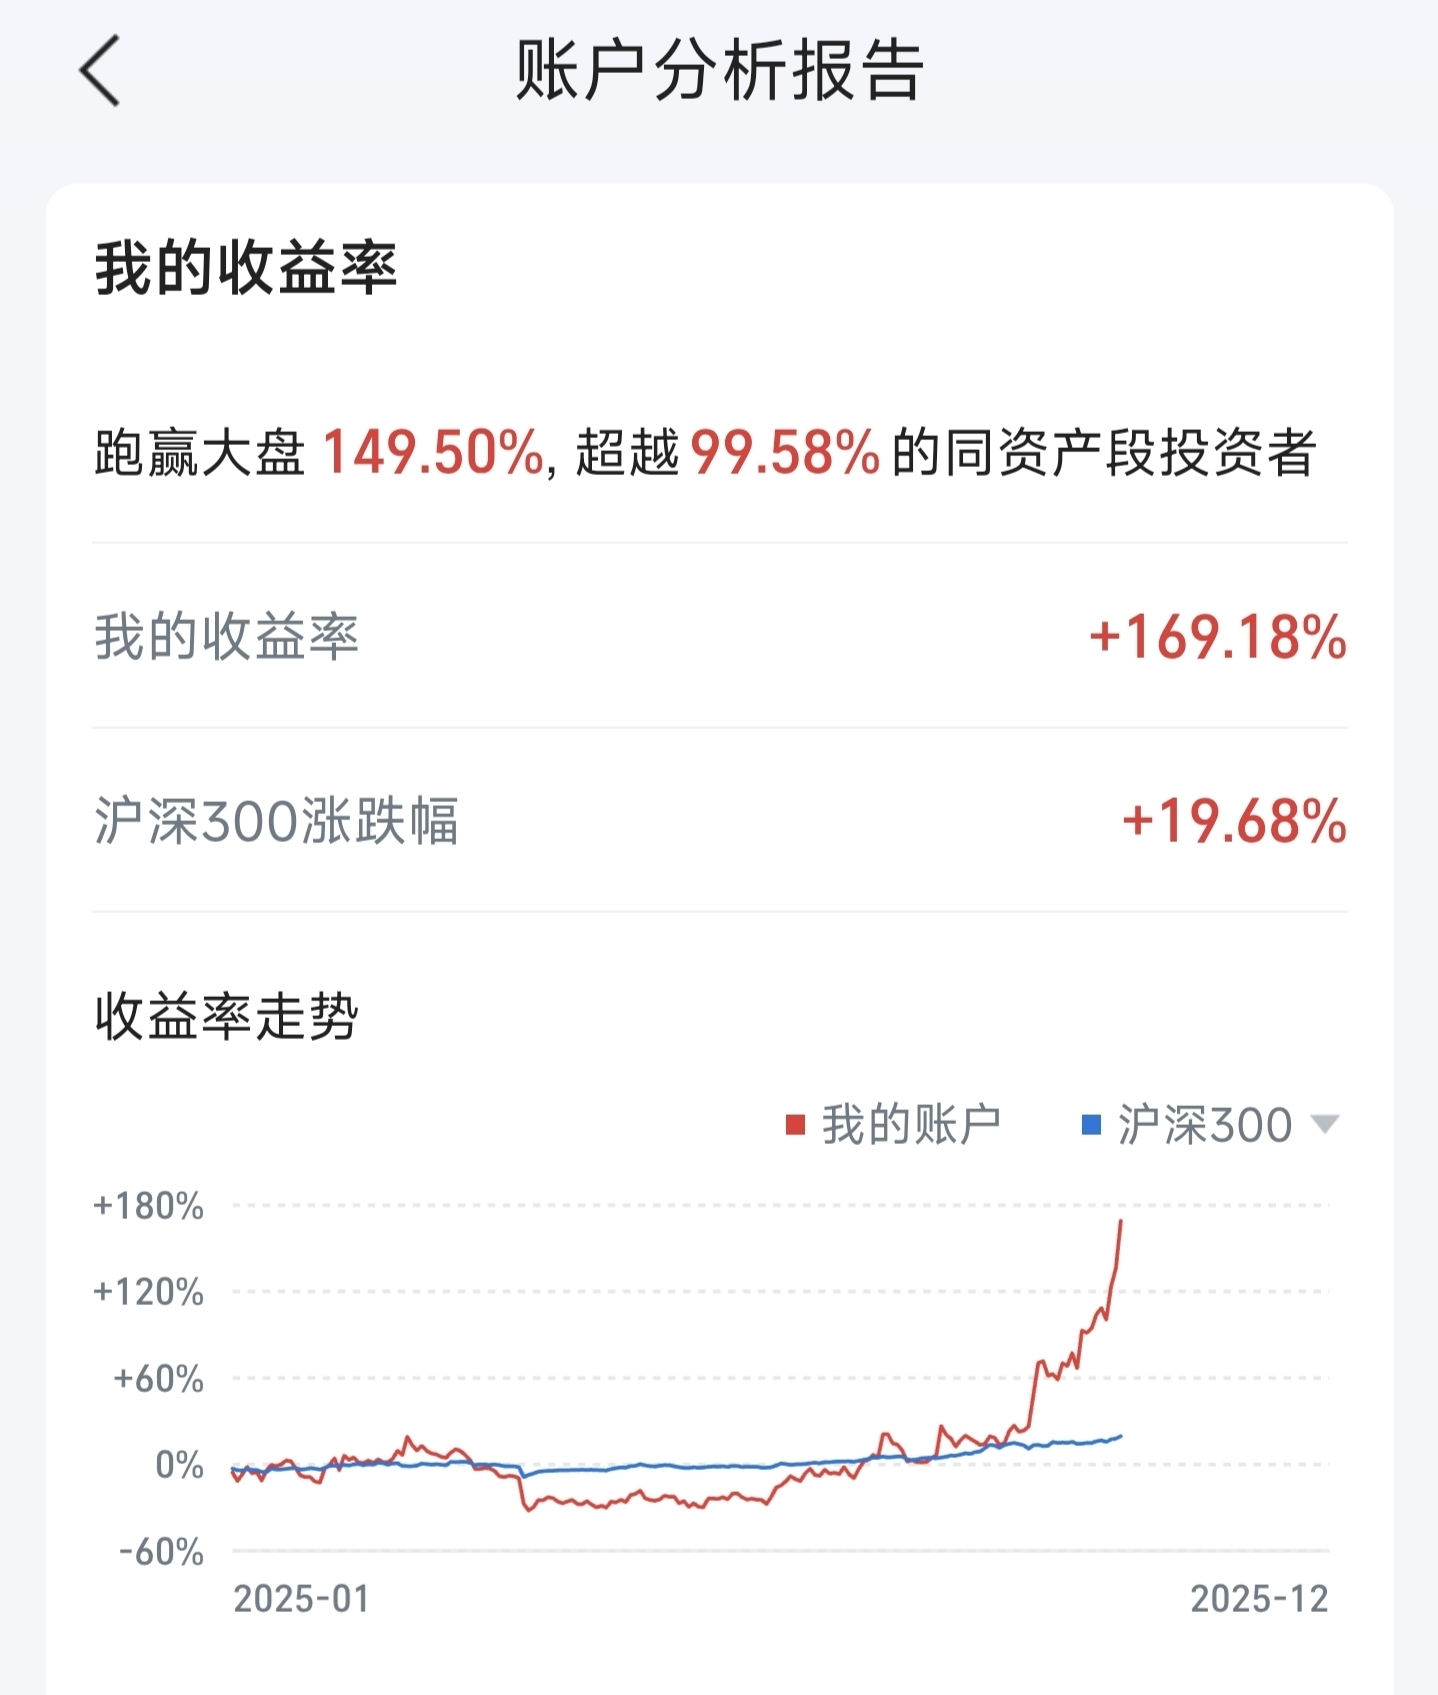Click the 2025-12 axis date label

1259,1599
